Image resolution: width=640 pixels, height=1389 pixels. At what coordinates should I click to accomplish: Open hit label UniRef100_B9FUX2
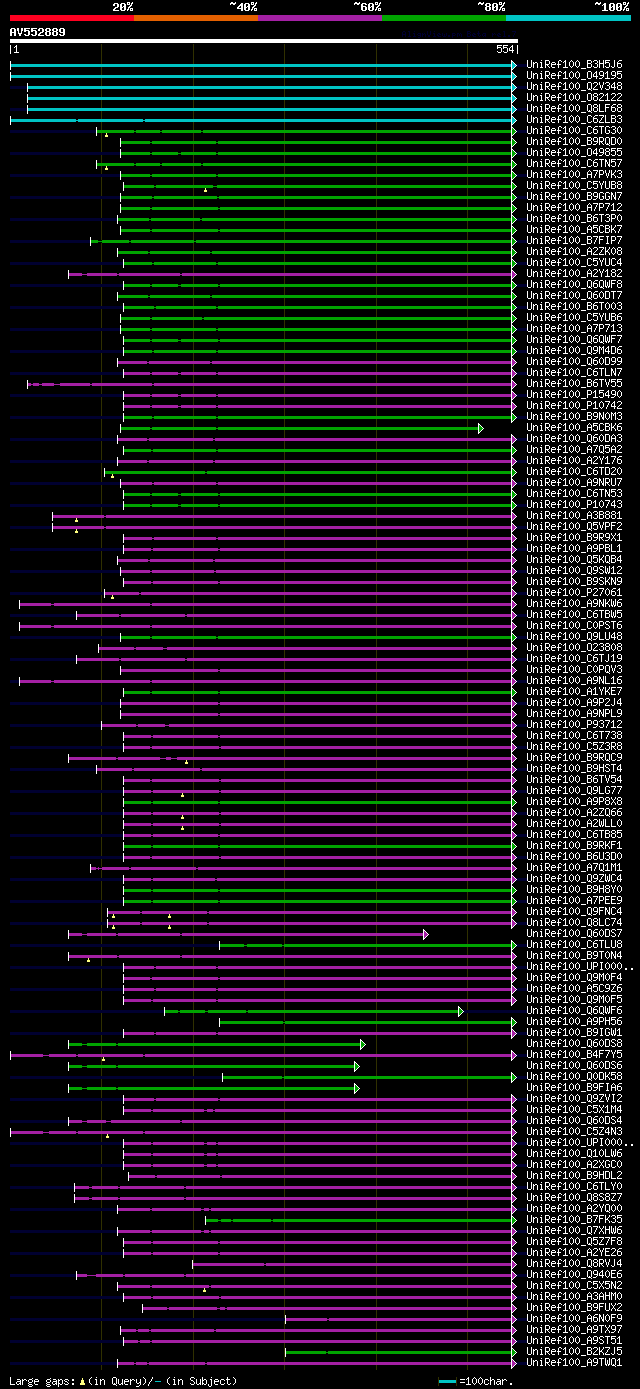574,1308
